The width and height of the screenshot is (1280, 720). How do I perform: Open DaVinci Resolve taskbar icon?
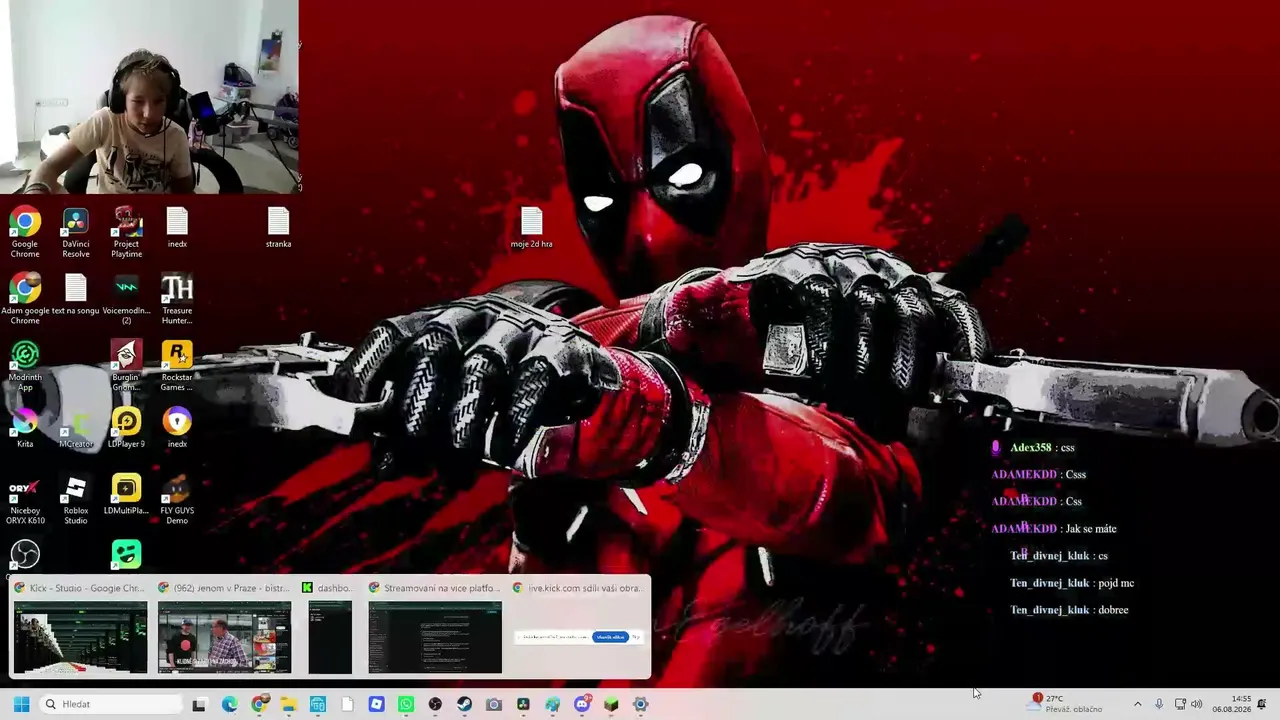click(523, 704)
